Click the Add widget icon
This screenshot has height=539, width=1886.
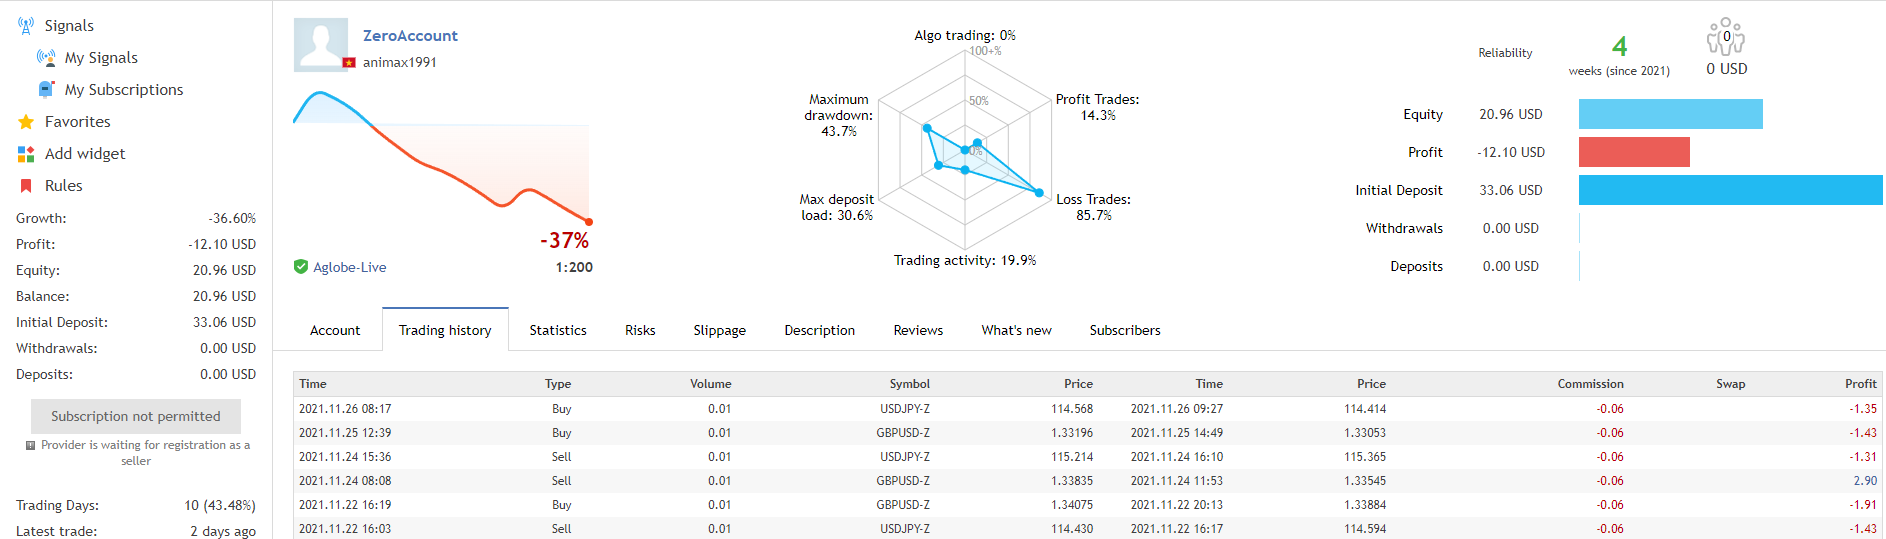[x=26, y=154]
